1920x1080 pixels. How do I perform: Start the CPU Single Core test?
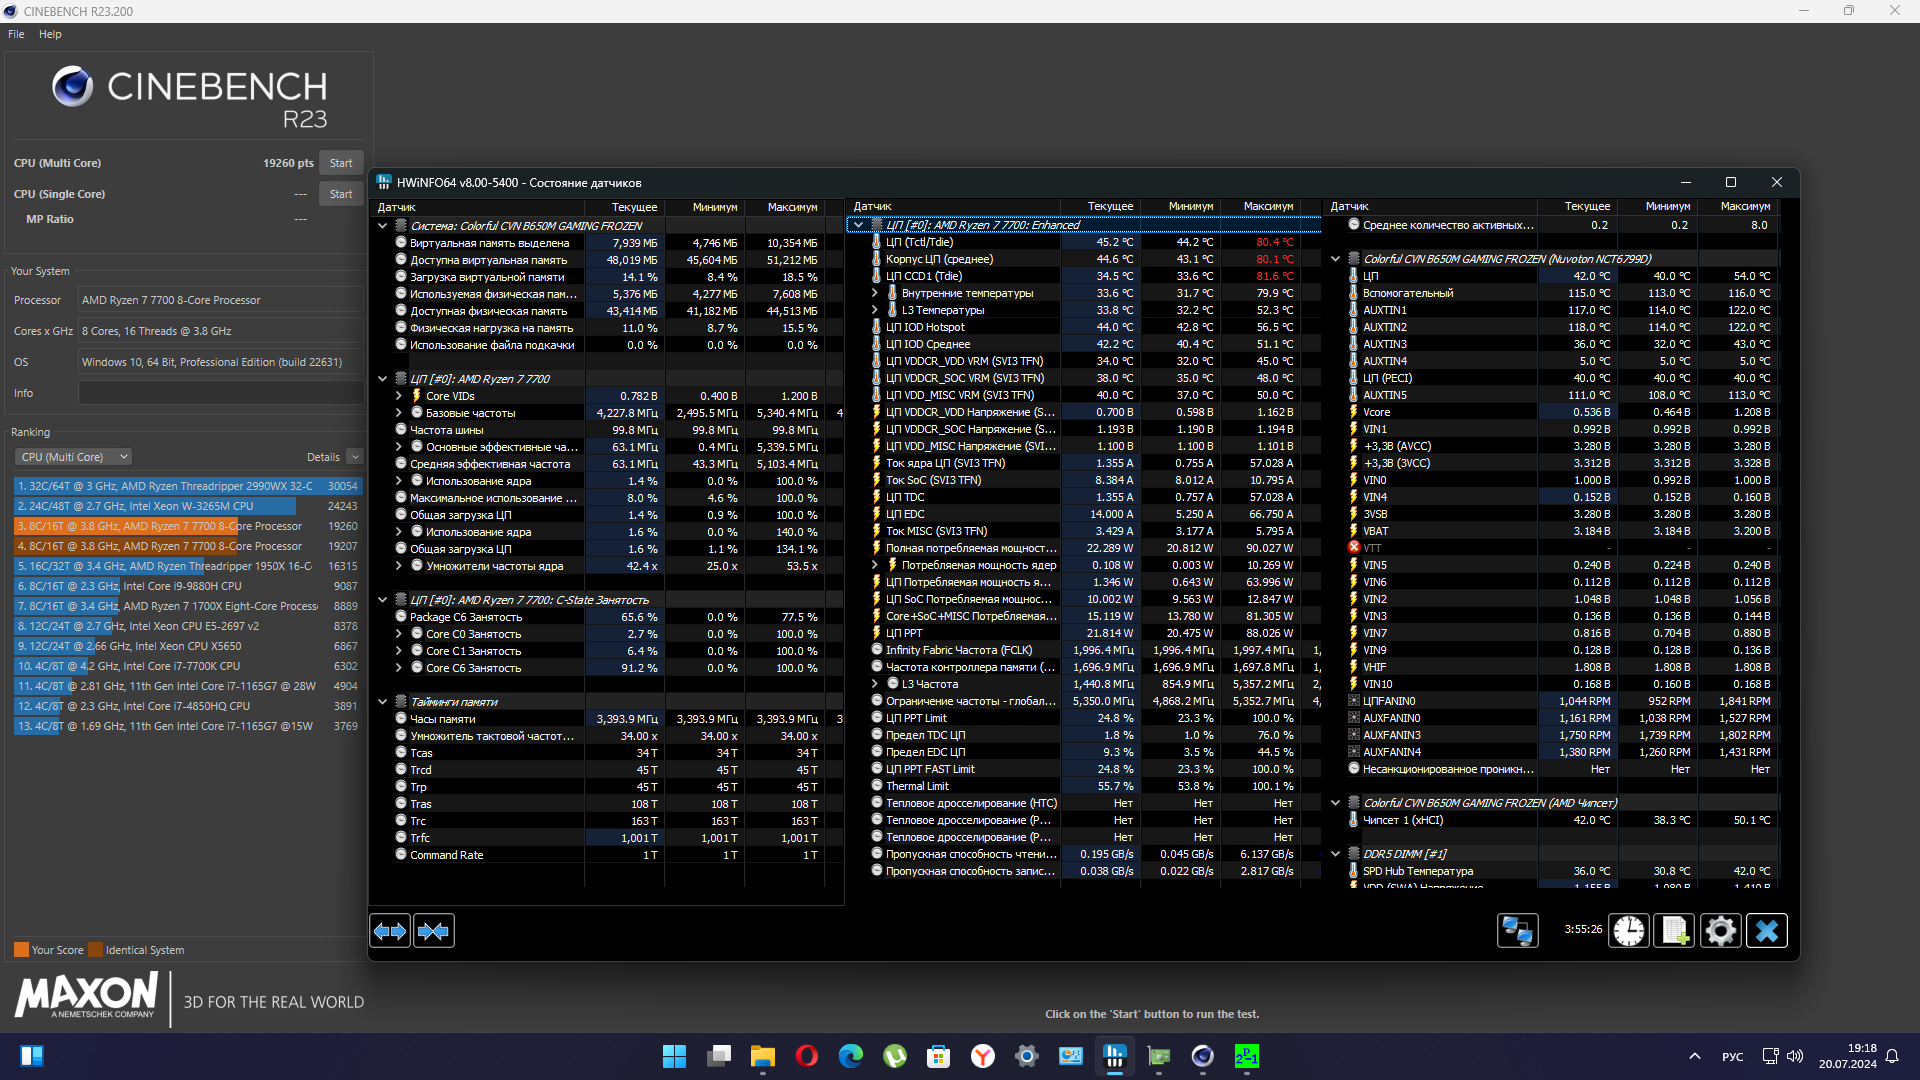(340, 194)
